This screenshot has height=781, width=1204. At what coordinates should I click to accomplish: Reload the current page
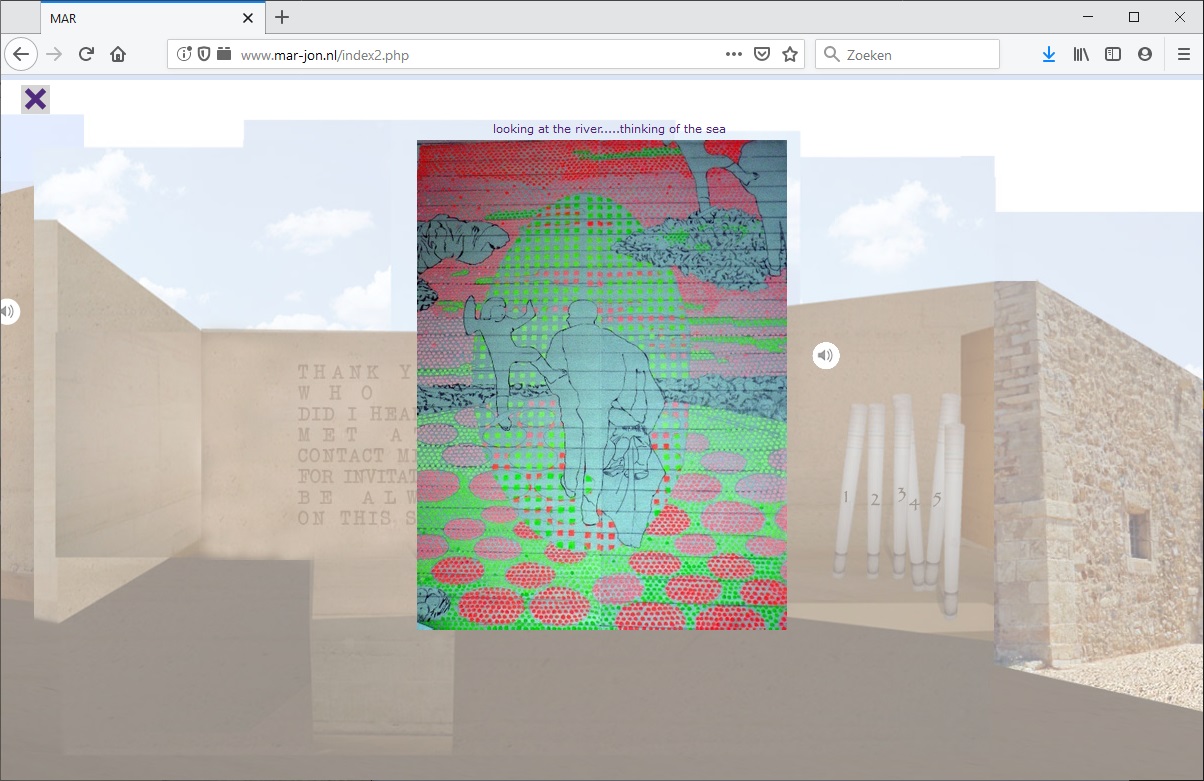click(x=86, y=55)
